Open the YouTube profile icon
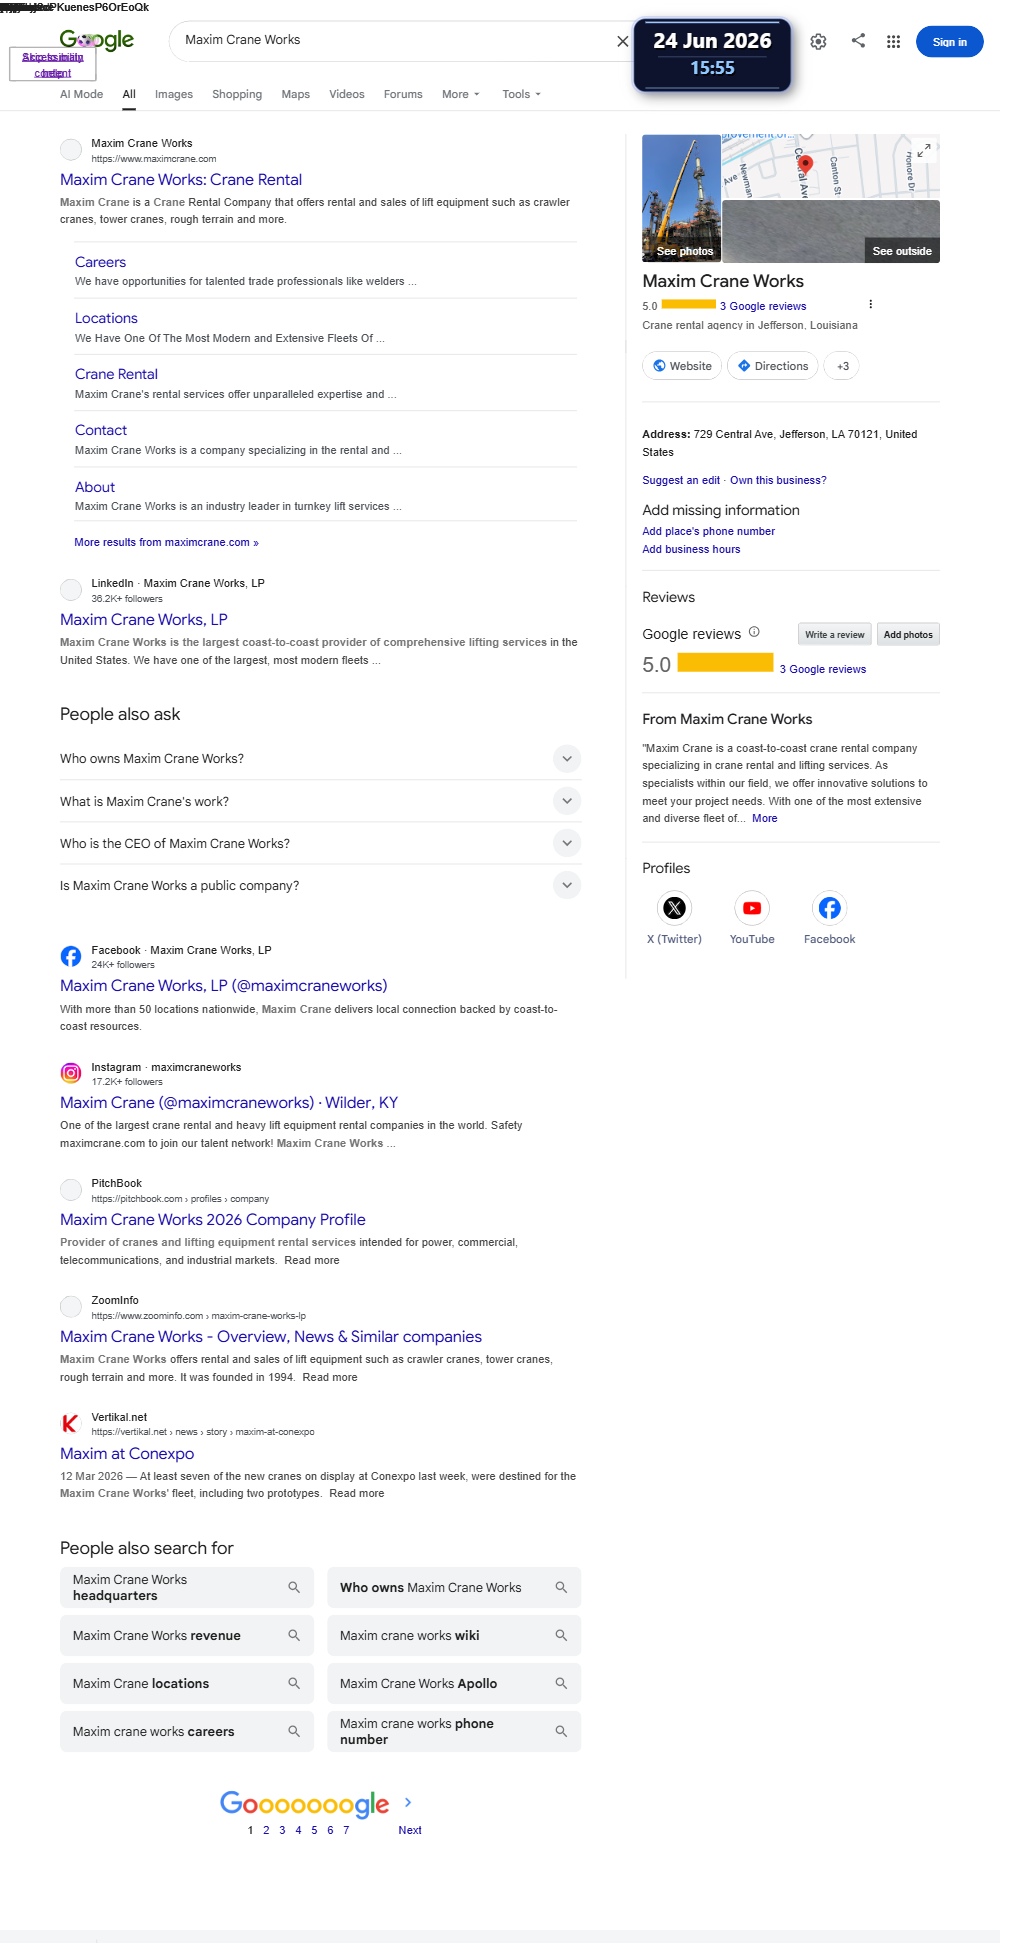The height and width of the screenshot is (1943, 1012). pyautogui.click(x=752, y=908)
